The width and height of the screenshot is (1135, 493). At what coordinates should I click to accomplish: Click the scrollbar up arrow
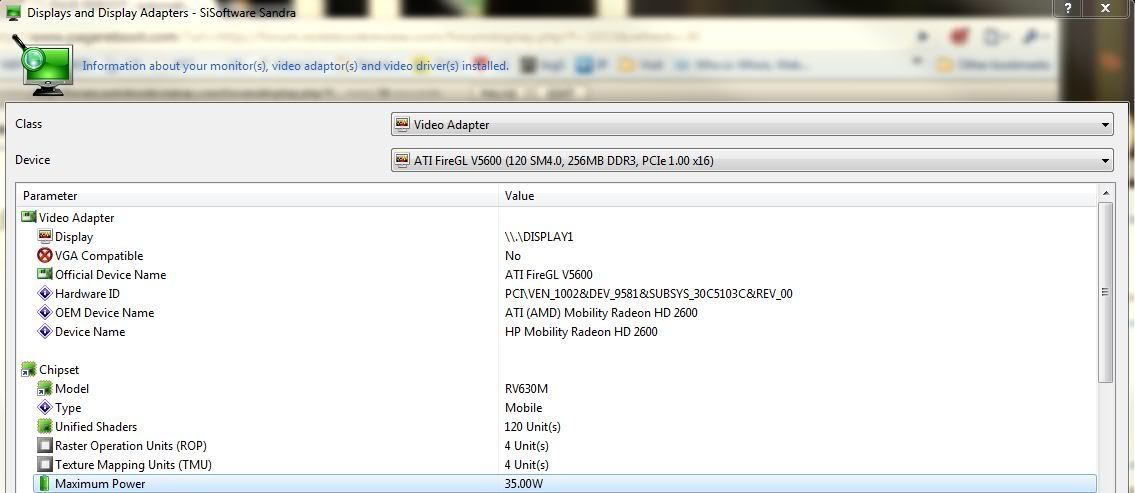[x=1105, y=193]
